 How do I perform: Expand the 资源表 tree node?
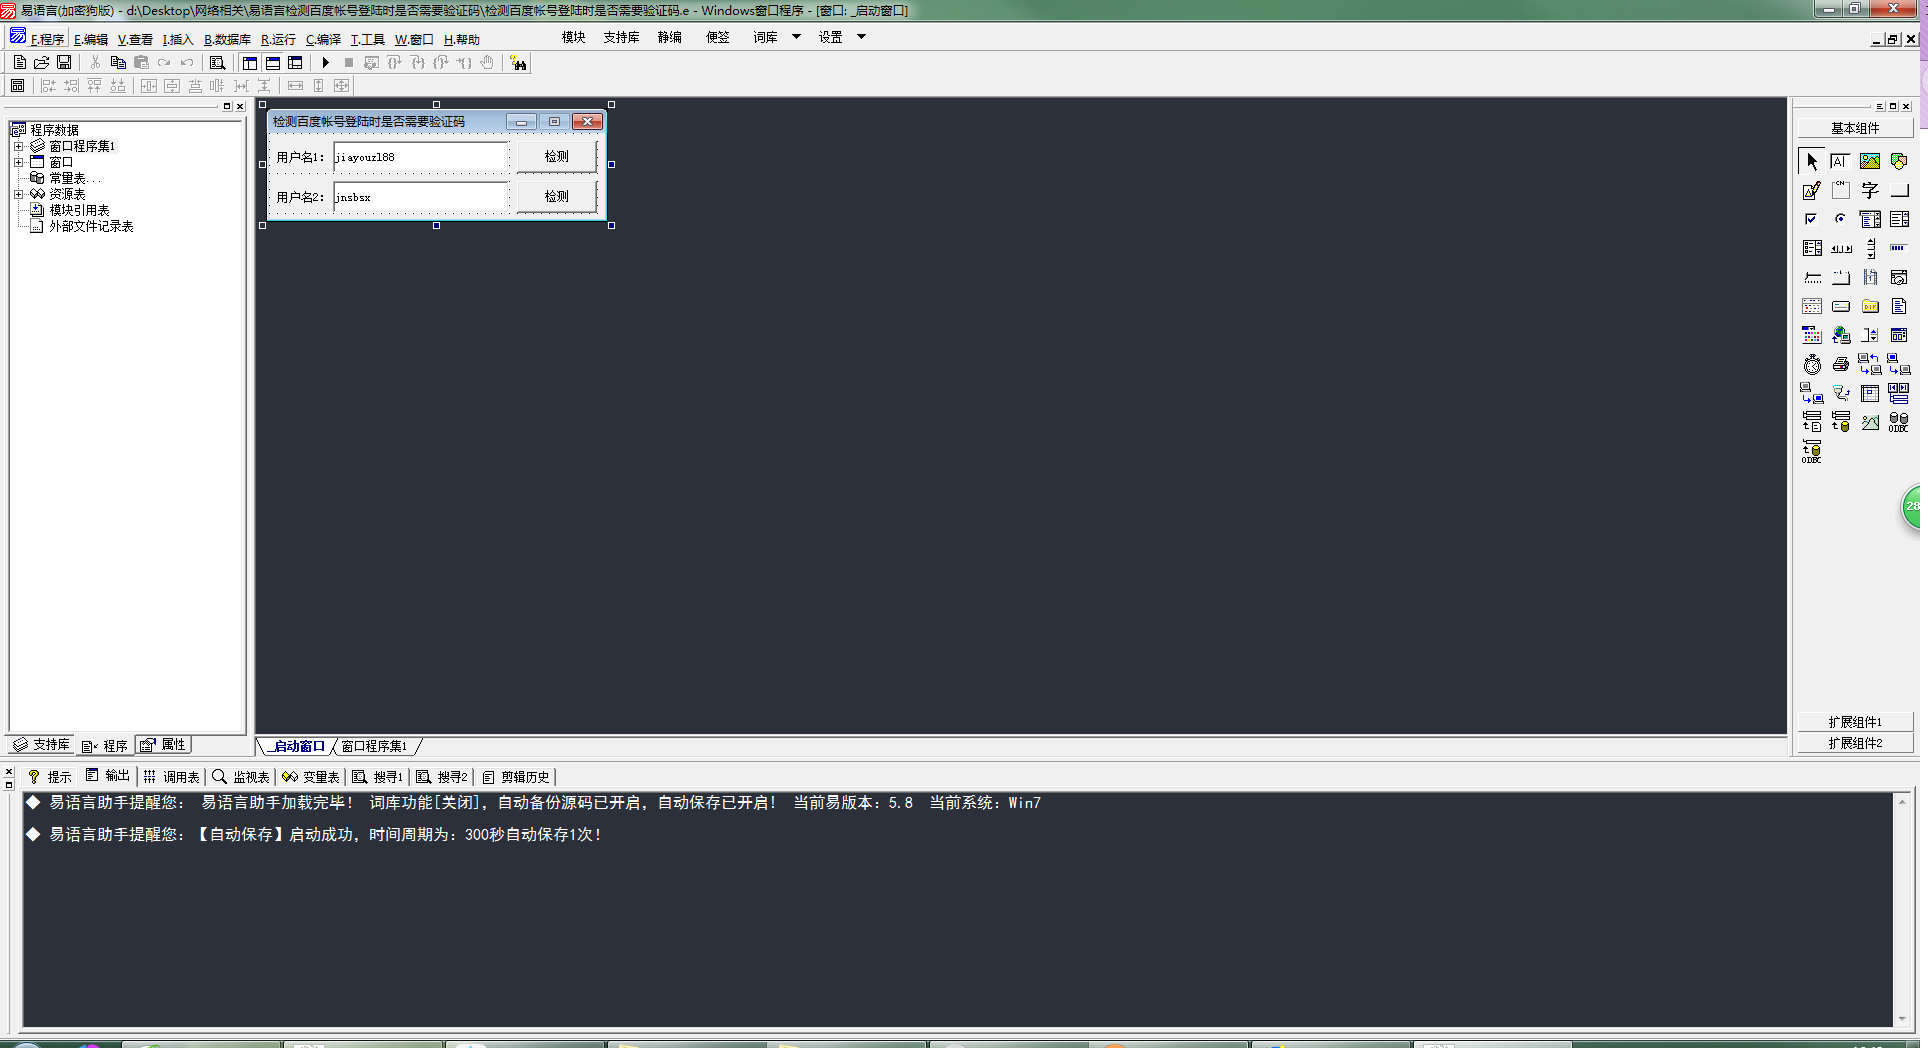[x=18, y=194]
